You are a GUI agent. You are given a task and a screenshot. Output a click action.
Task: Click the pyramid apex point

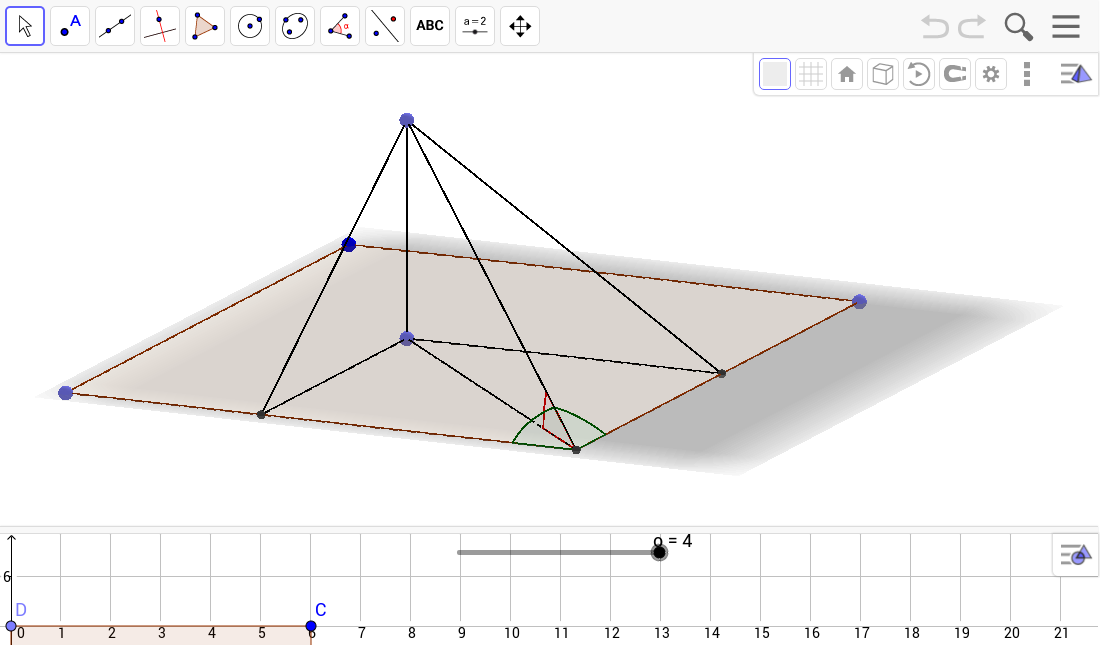(407, 120)
